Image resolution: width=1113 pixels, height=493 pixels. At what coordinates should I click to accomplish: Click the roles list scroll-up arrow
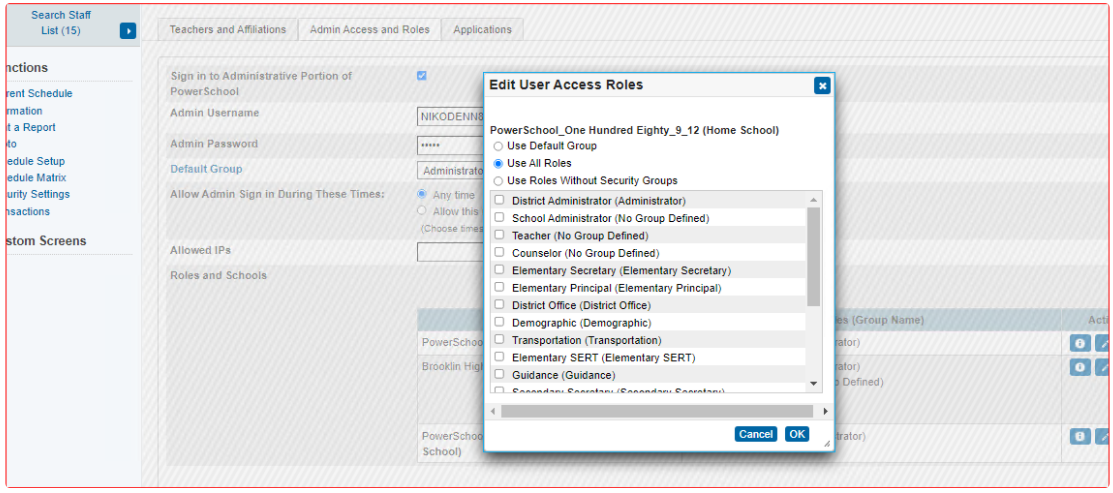(x=814, y=201)
